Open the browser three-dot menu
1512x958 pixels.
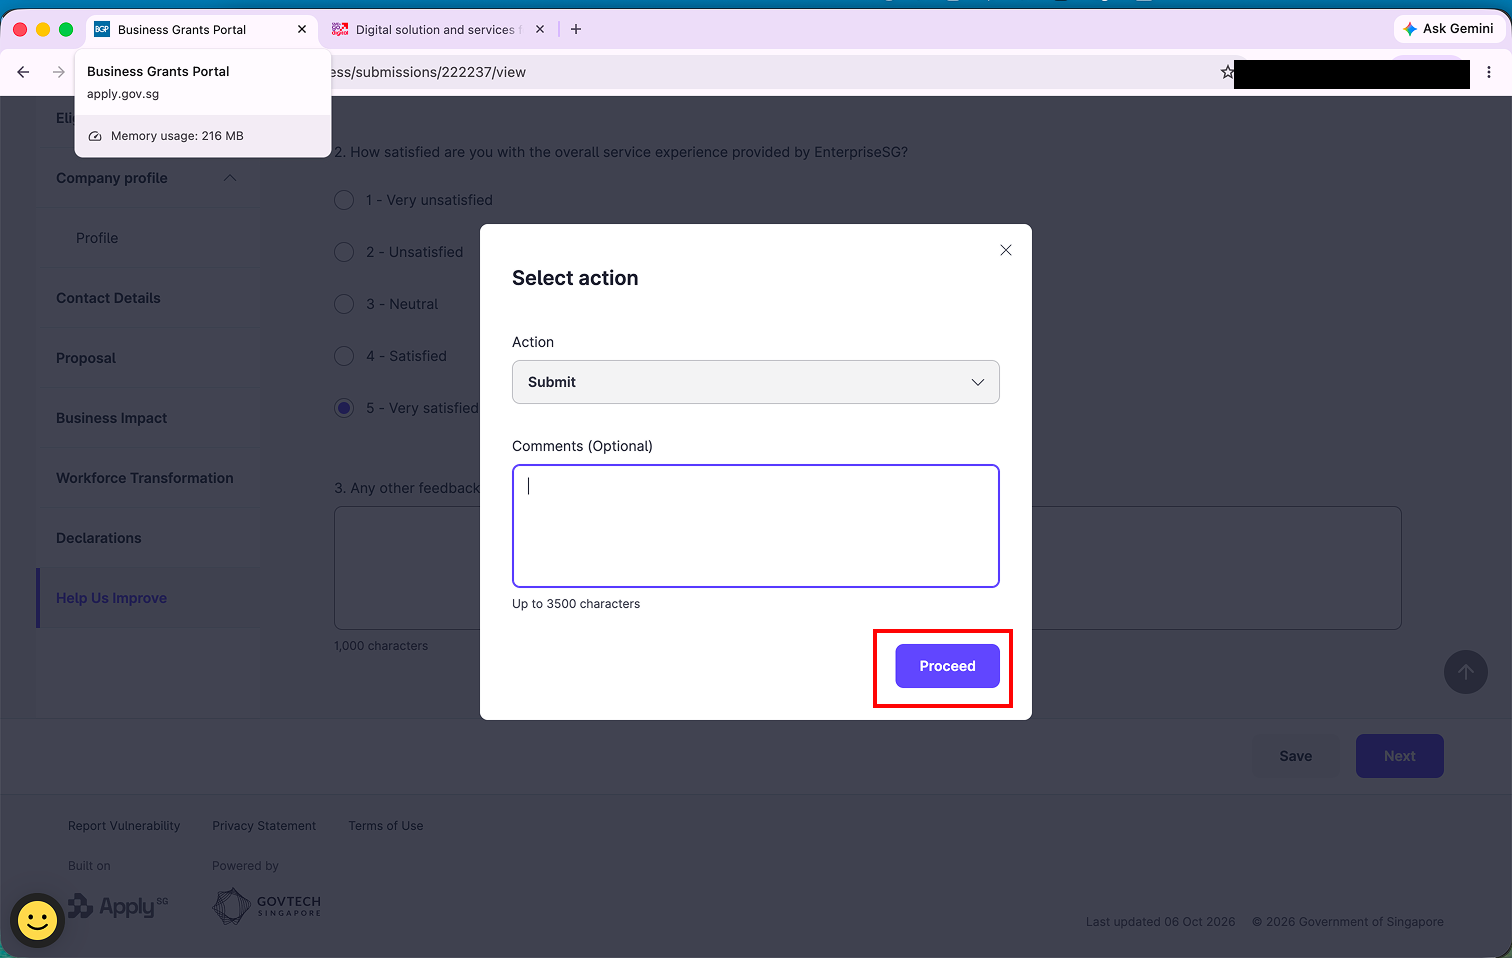click(1489, 72)
